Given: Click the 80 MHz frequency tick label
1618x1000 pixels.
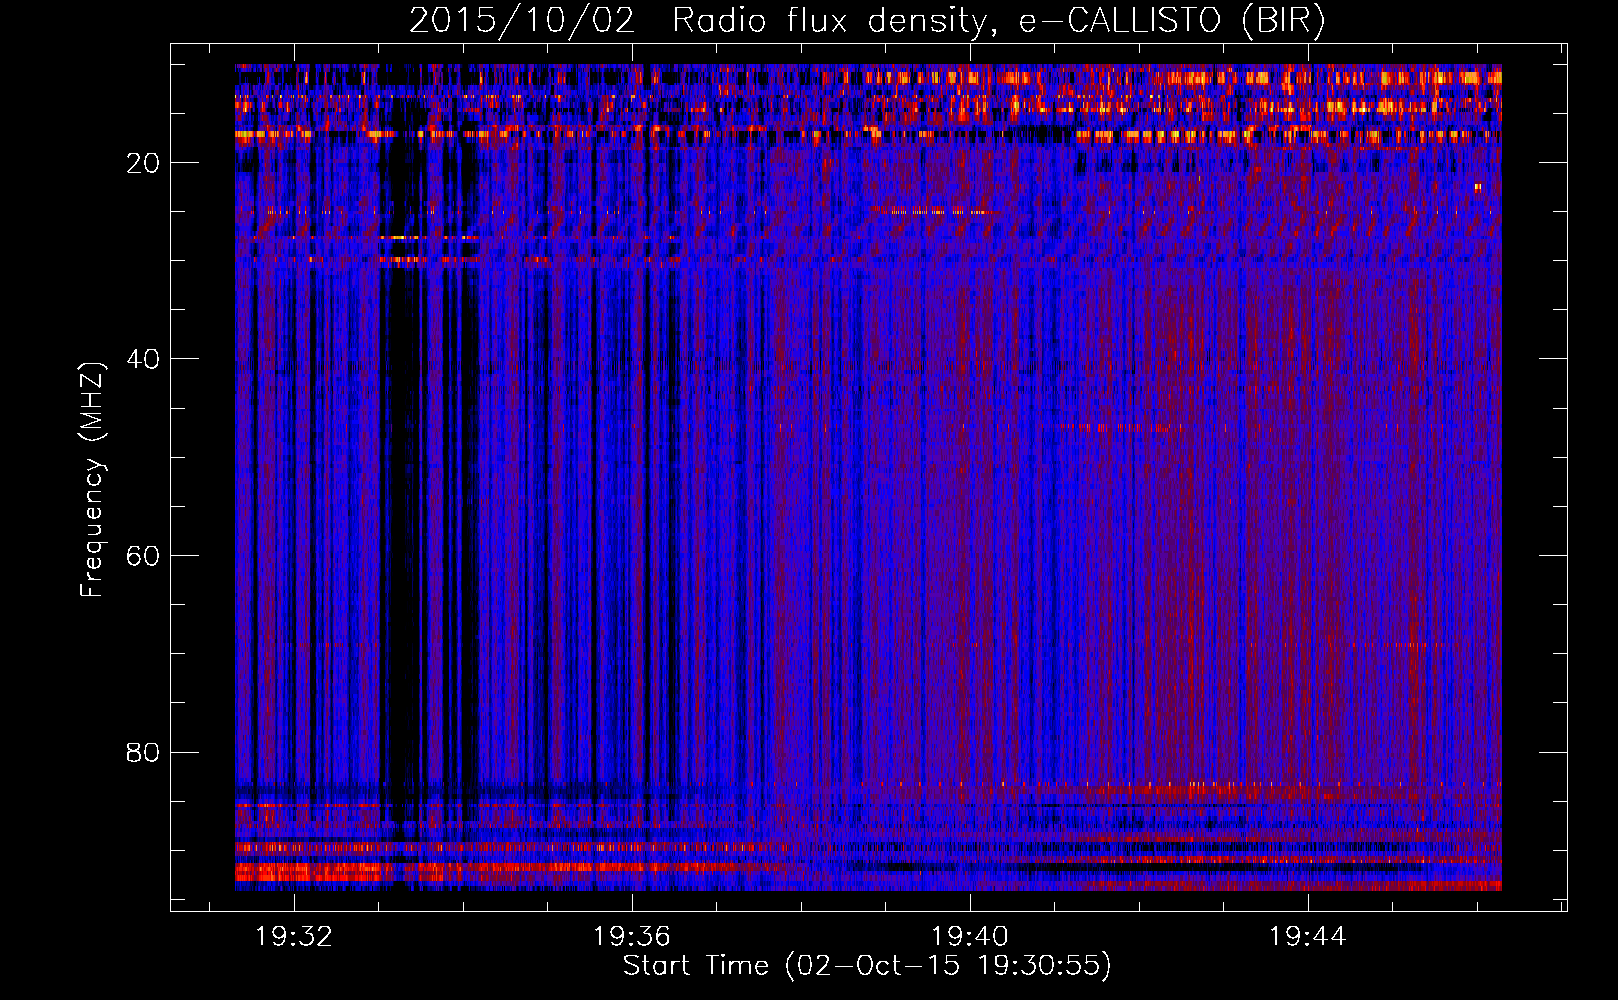Looking at the screenshot, I should 143,752.
